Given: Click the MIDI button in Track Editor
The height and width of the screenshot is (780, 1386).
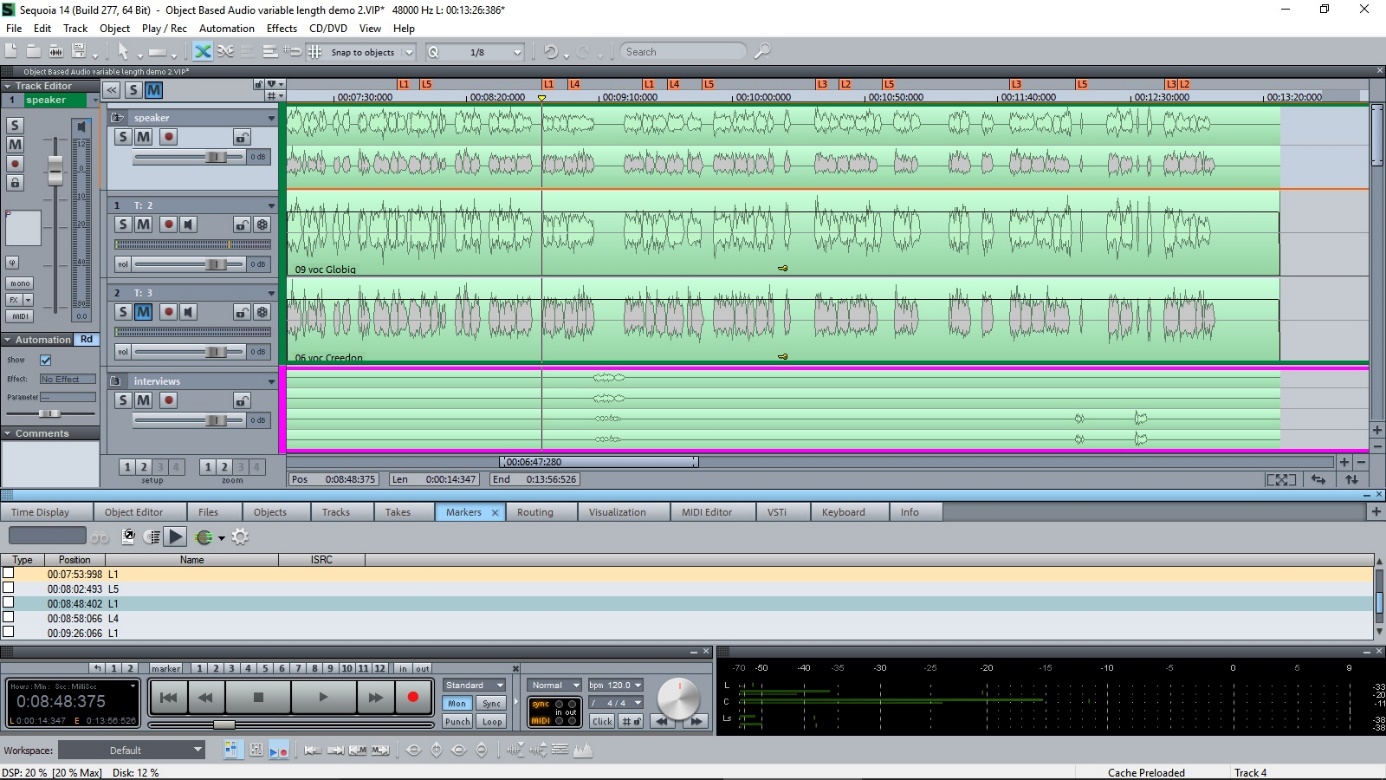Looking at the screenshot, I should (19, 316).
